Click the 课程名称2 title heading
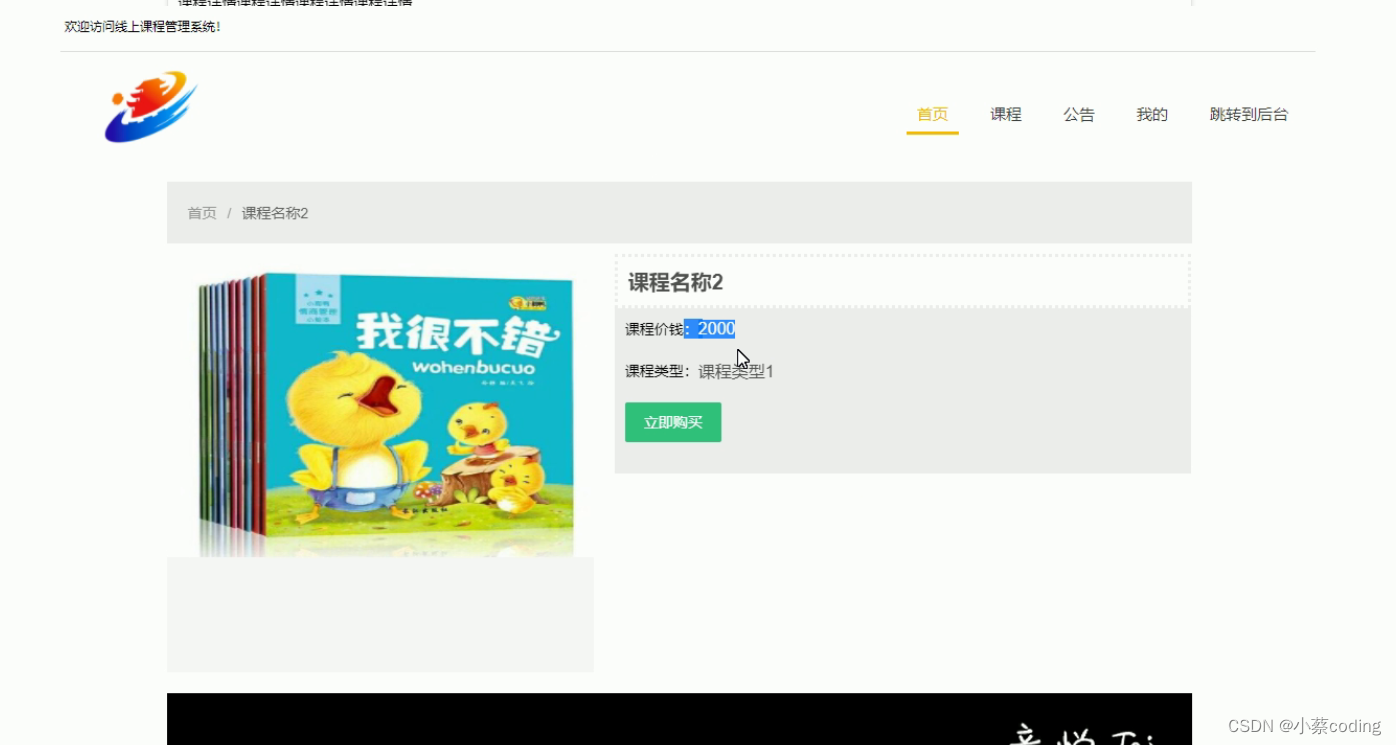The image size is (1396, 745). coord(675,282)
